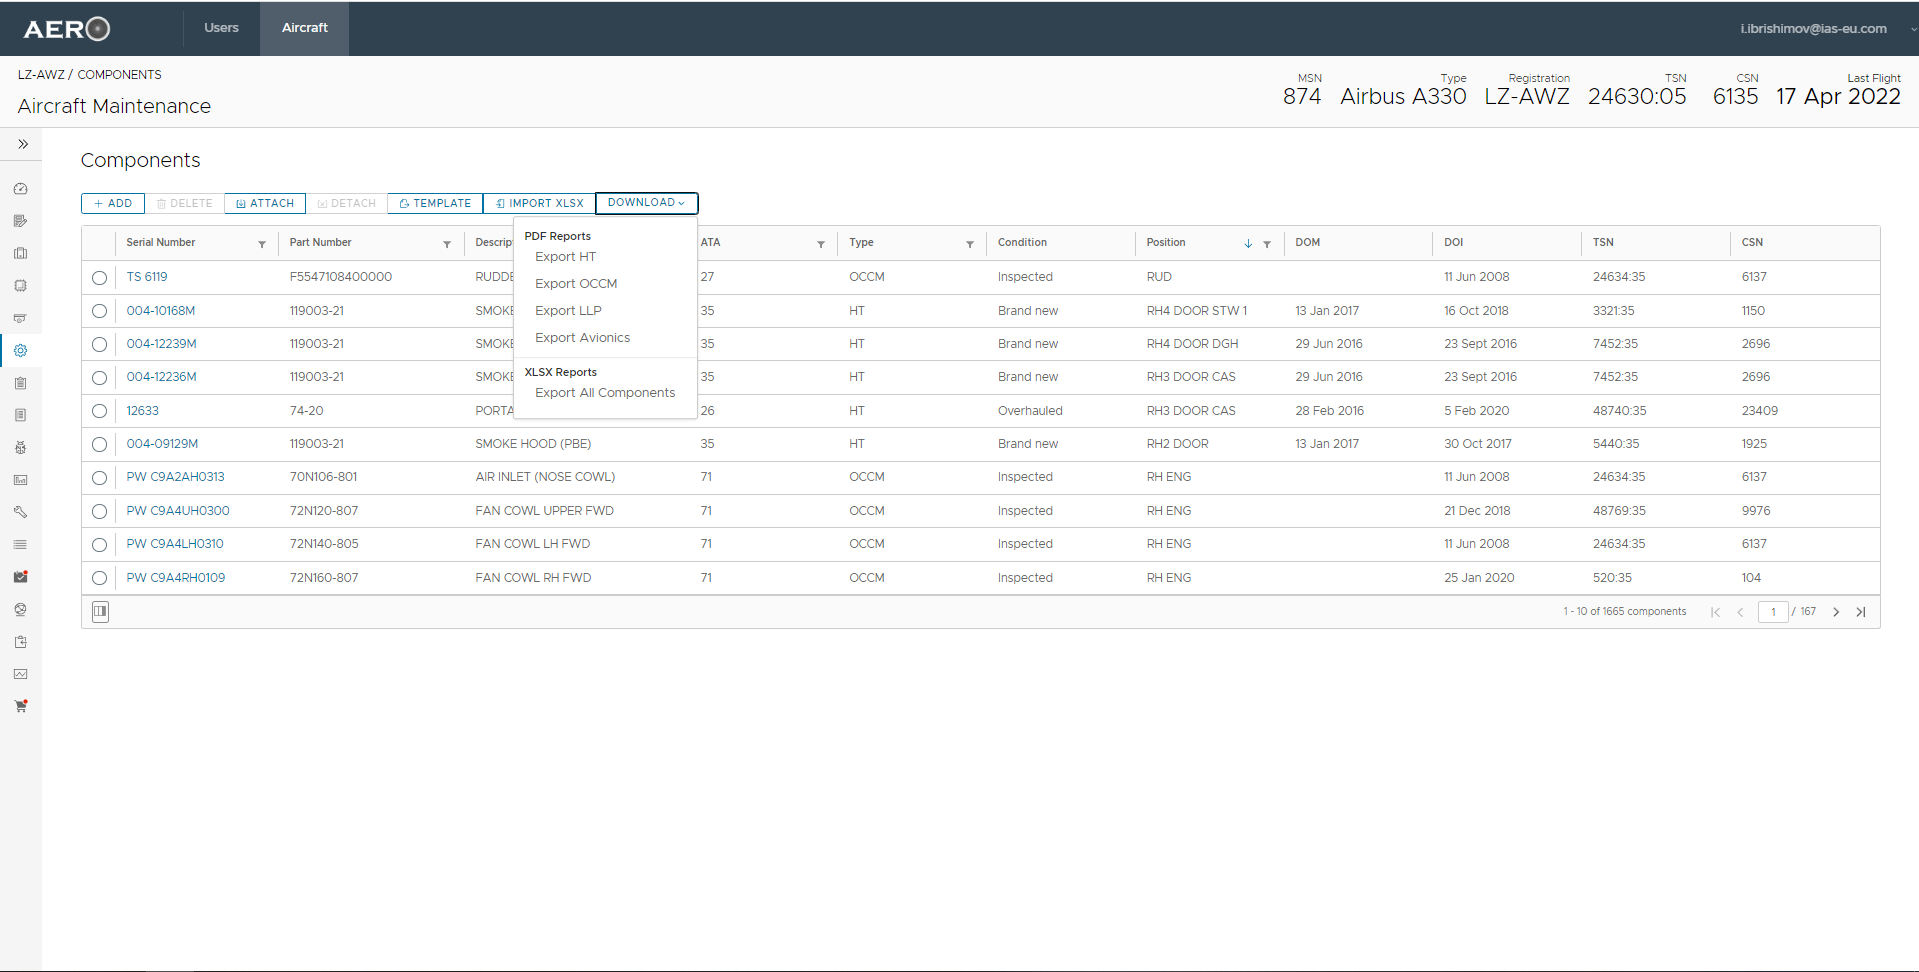Image resolution: width=1919 pixels, height=972 pixels.
Task: Open the Type column filter
Action: [x=970, y=244]
